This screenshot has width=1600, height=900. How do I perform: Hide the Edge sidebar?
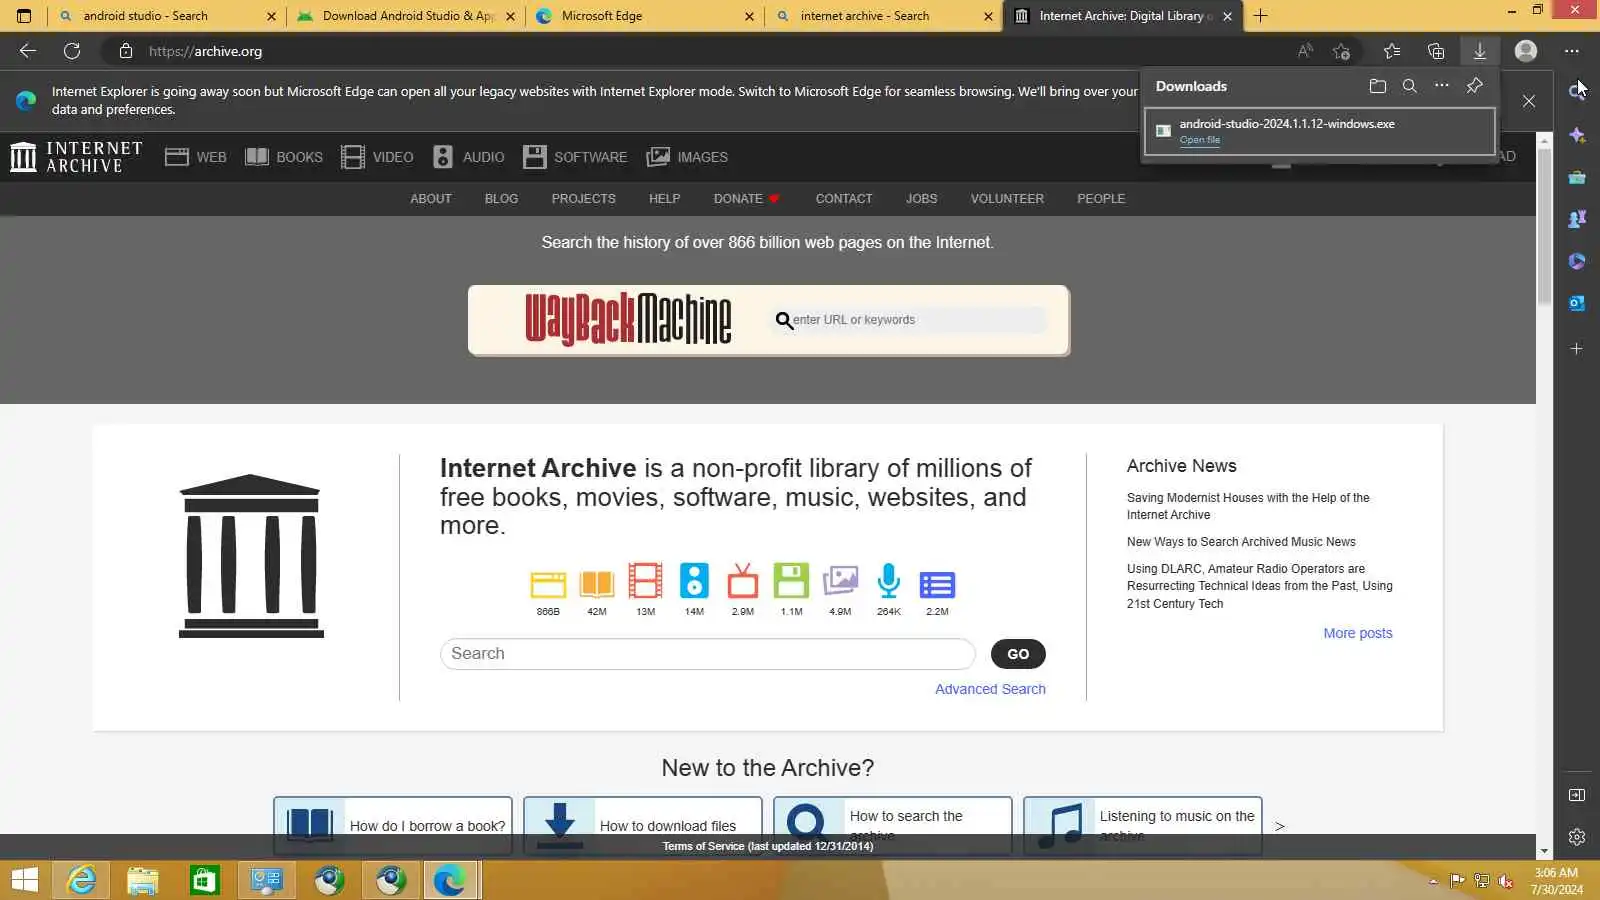click(x=1577, y=795)
